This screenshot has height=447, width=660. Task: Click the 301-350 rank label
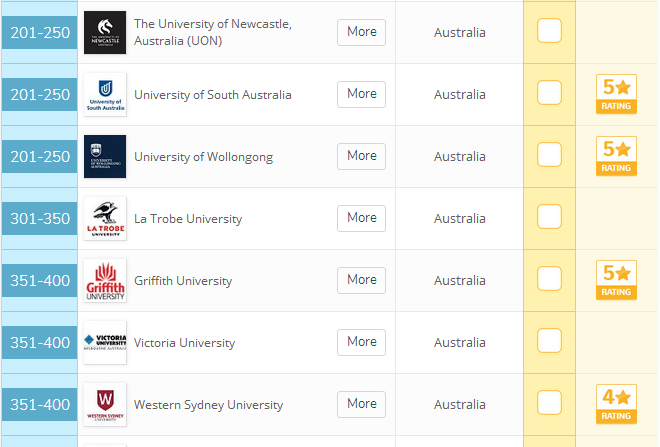[40, 219]
